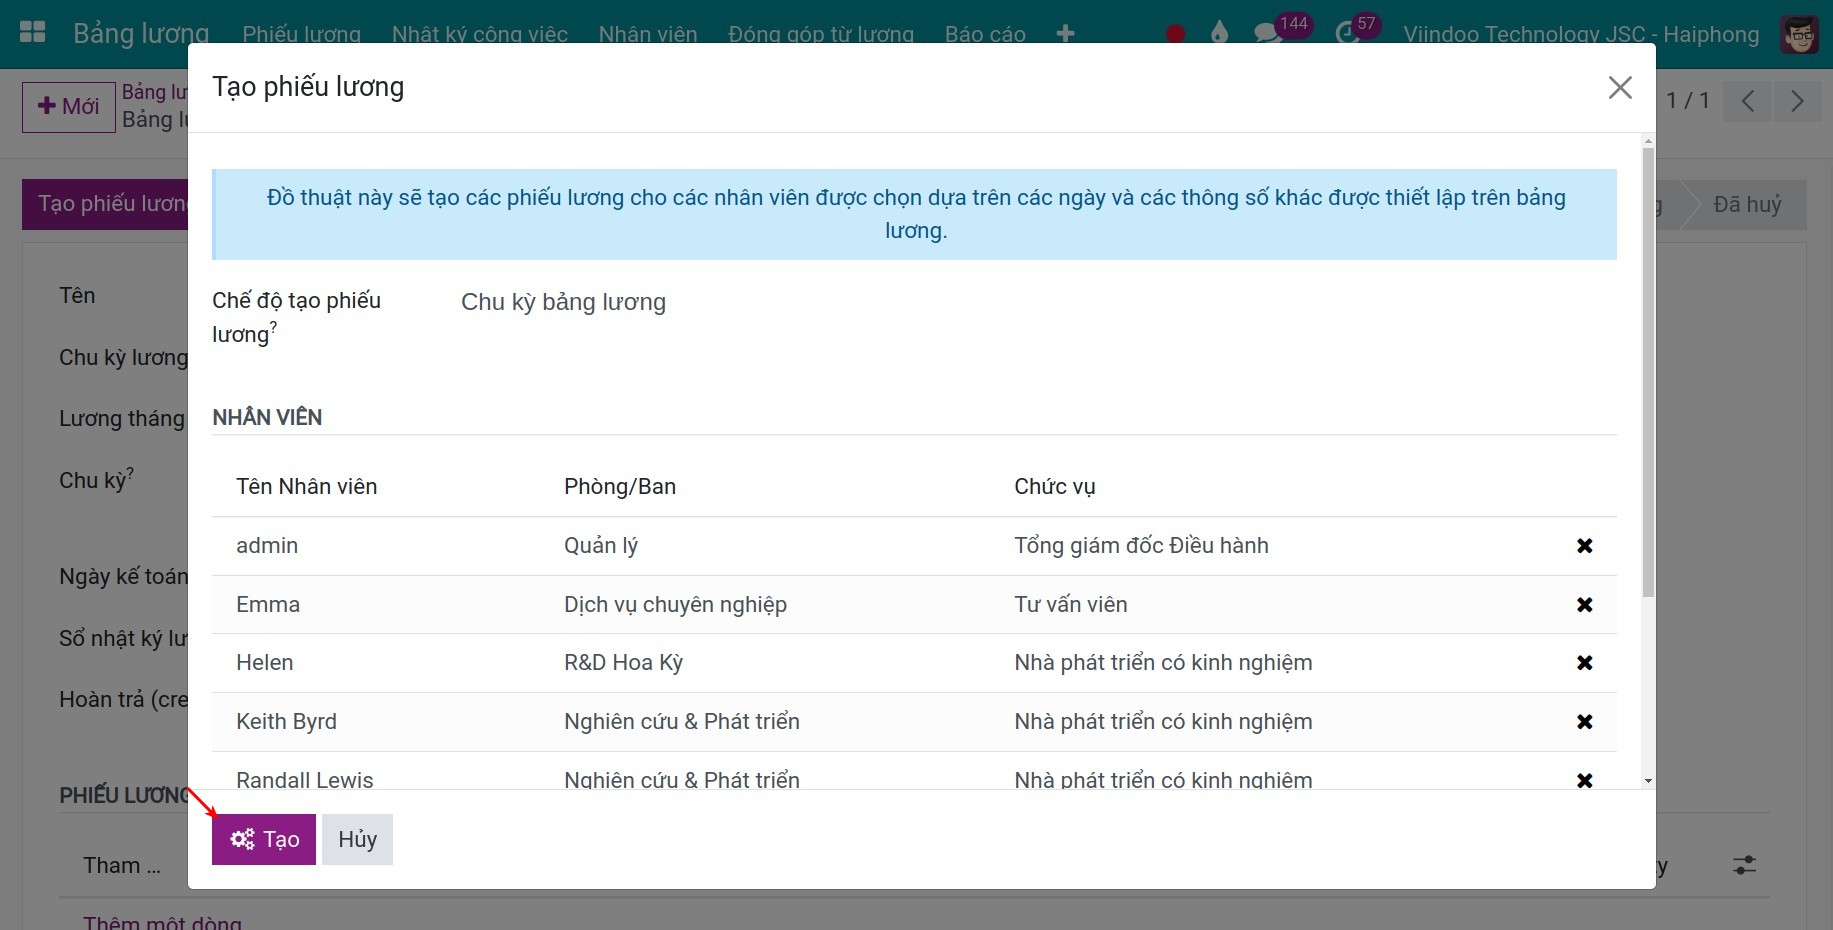1833x930 pixels.
Task: Click R&D Hoa Kỳ department cell
Action: point(623,662)
